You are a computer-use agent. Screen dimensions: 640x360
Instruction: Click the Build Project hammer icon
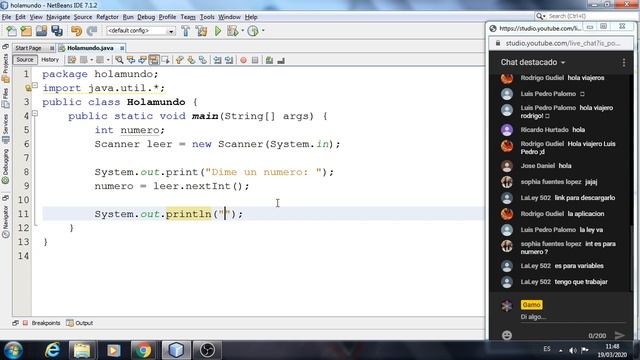click(186, 31)
